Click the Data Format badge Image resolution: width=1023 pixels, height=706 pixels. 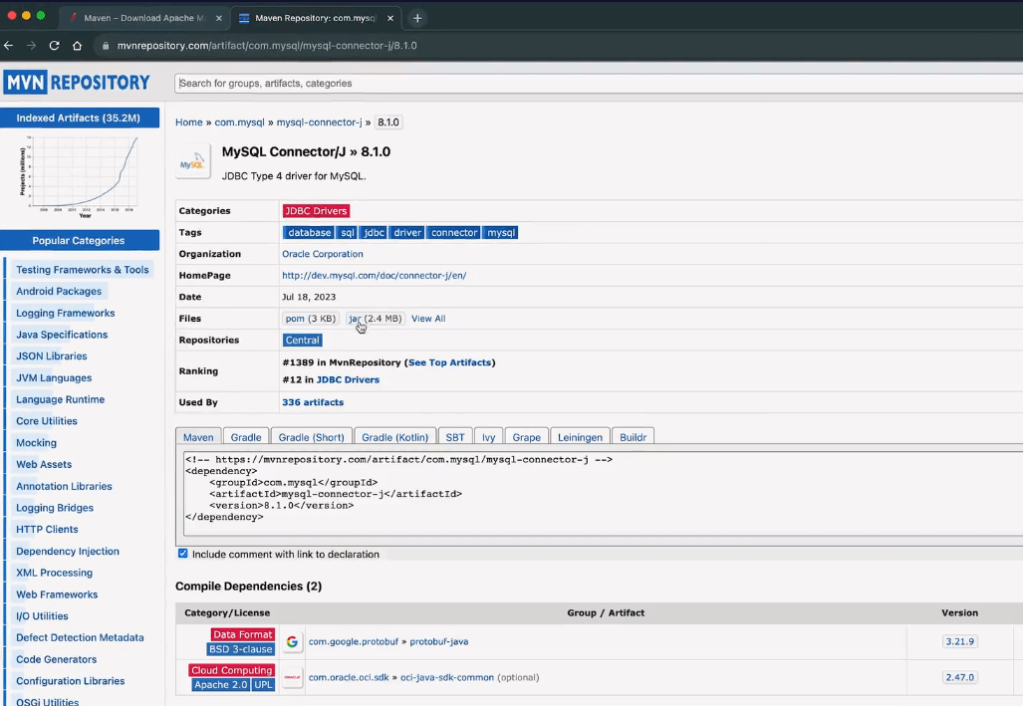[x=243, y=634]
